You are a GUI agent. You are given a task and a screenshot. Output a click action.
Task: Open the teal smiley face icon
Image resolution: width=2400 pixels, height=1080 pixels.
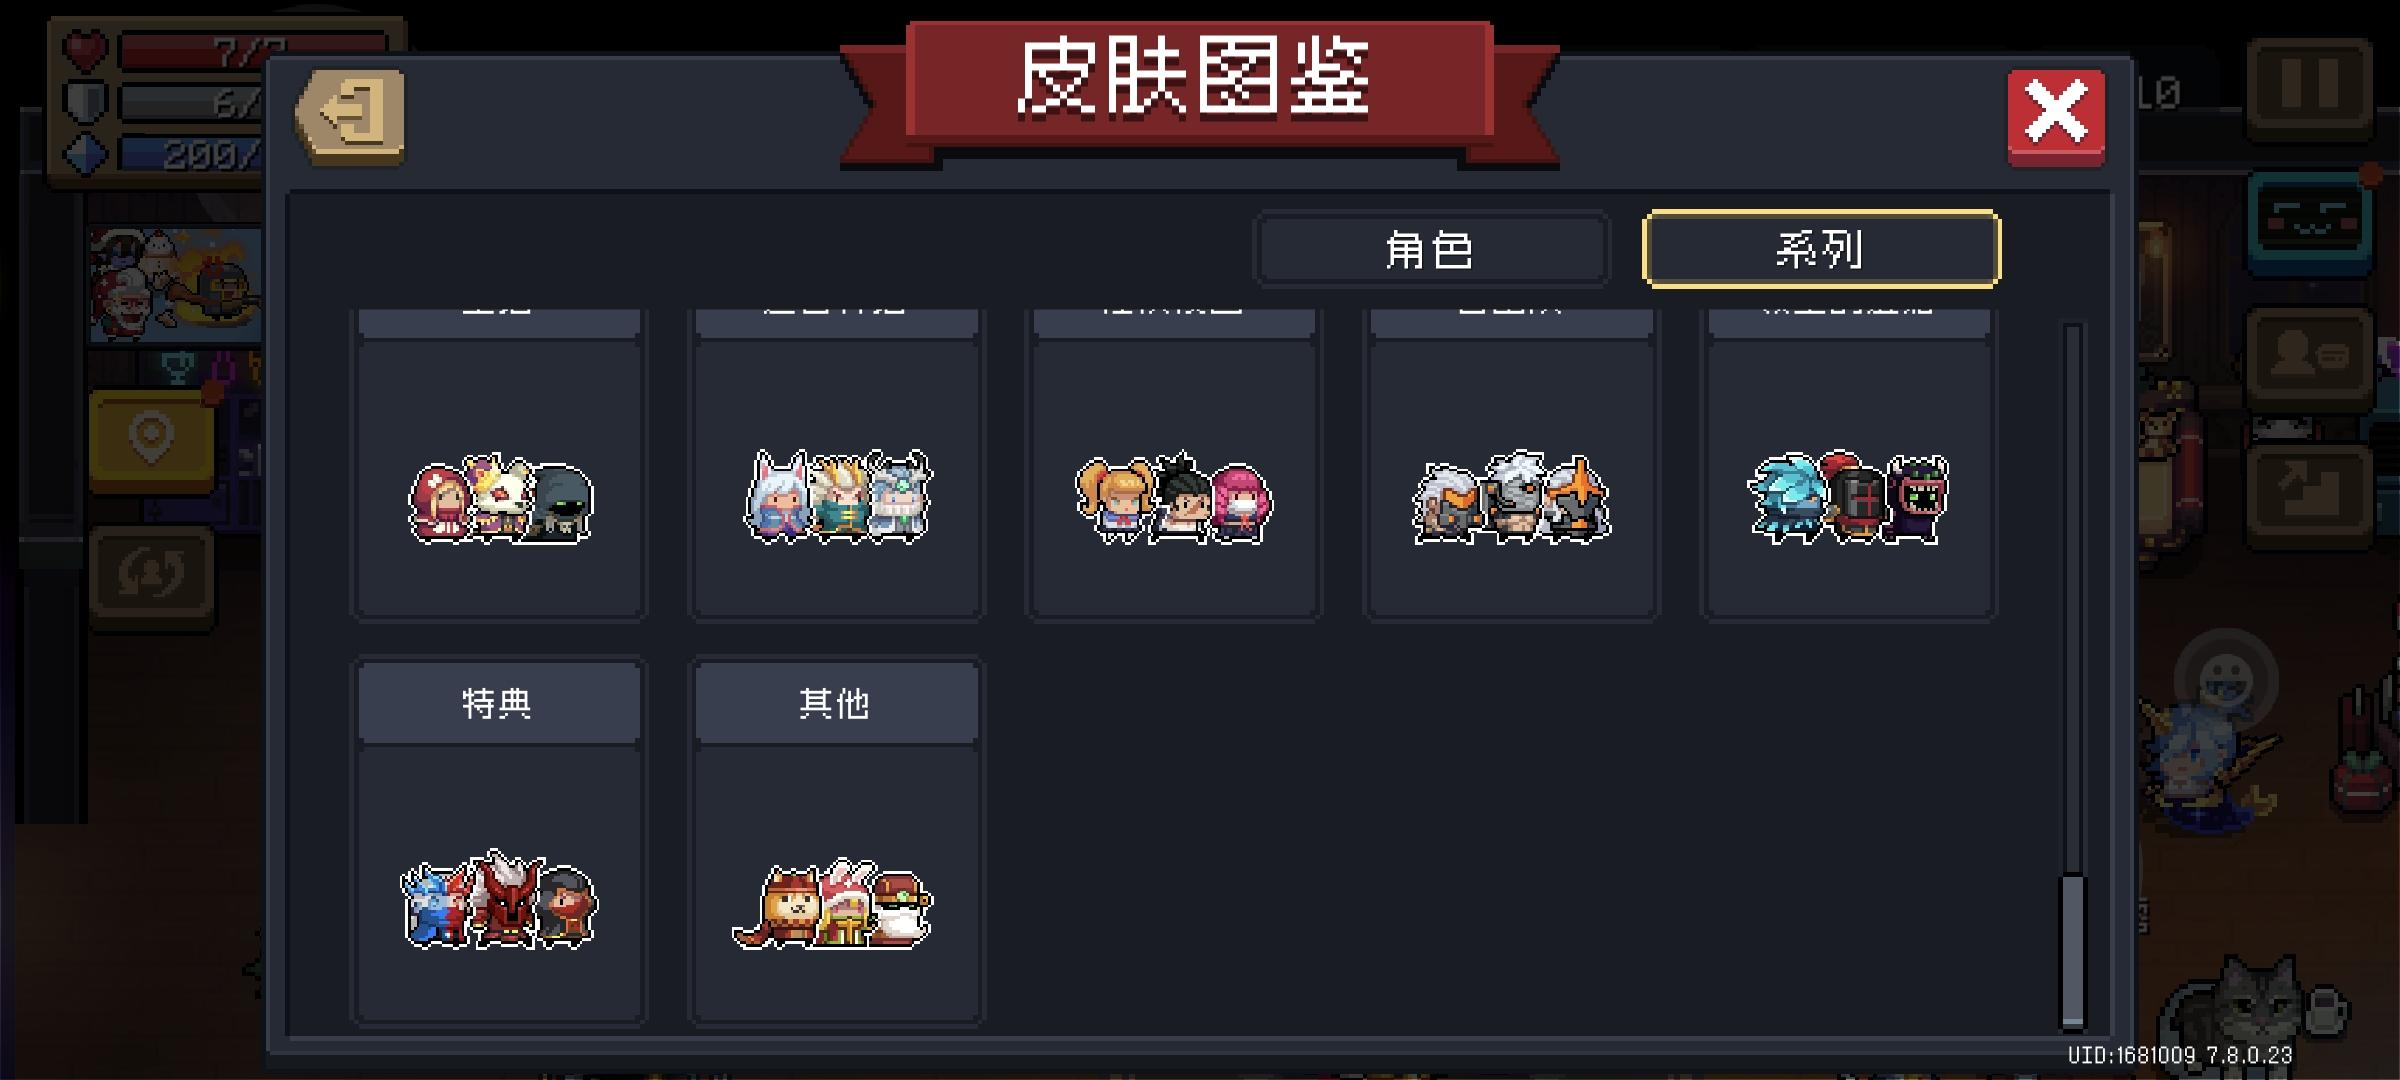2309,223
